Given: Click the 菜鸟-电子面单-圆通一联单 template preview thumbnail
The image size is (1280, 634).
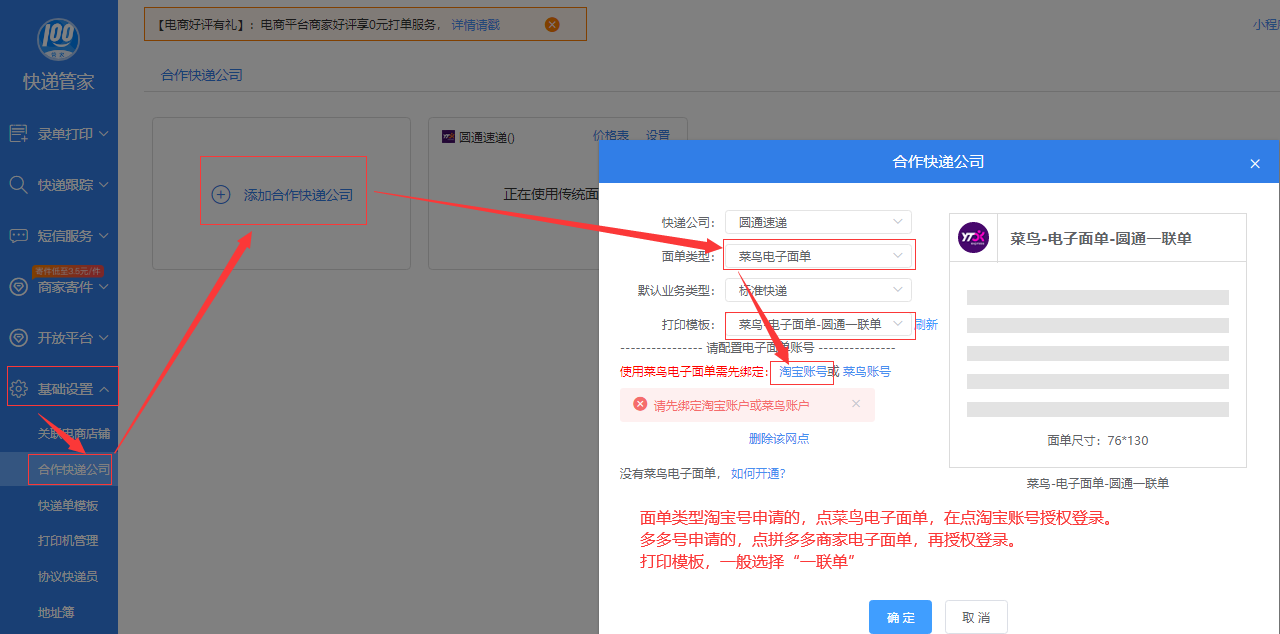Looking at the screenshot, I should (x=1097, y=340).
